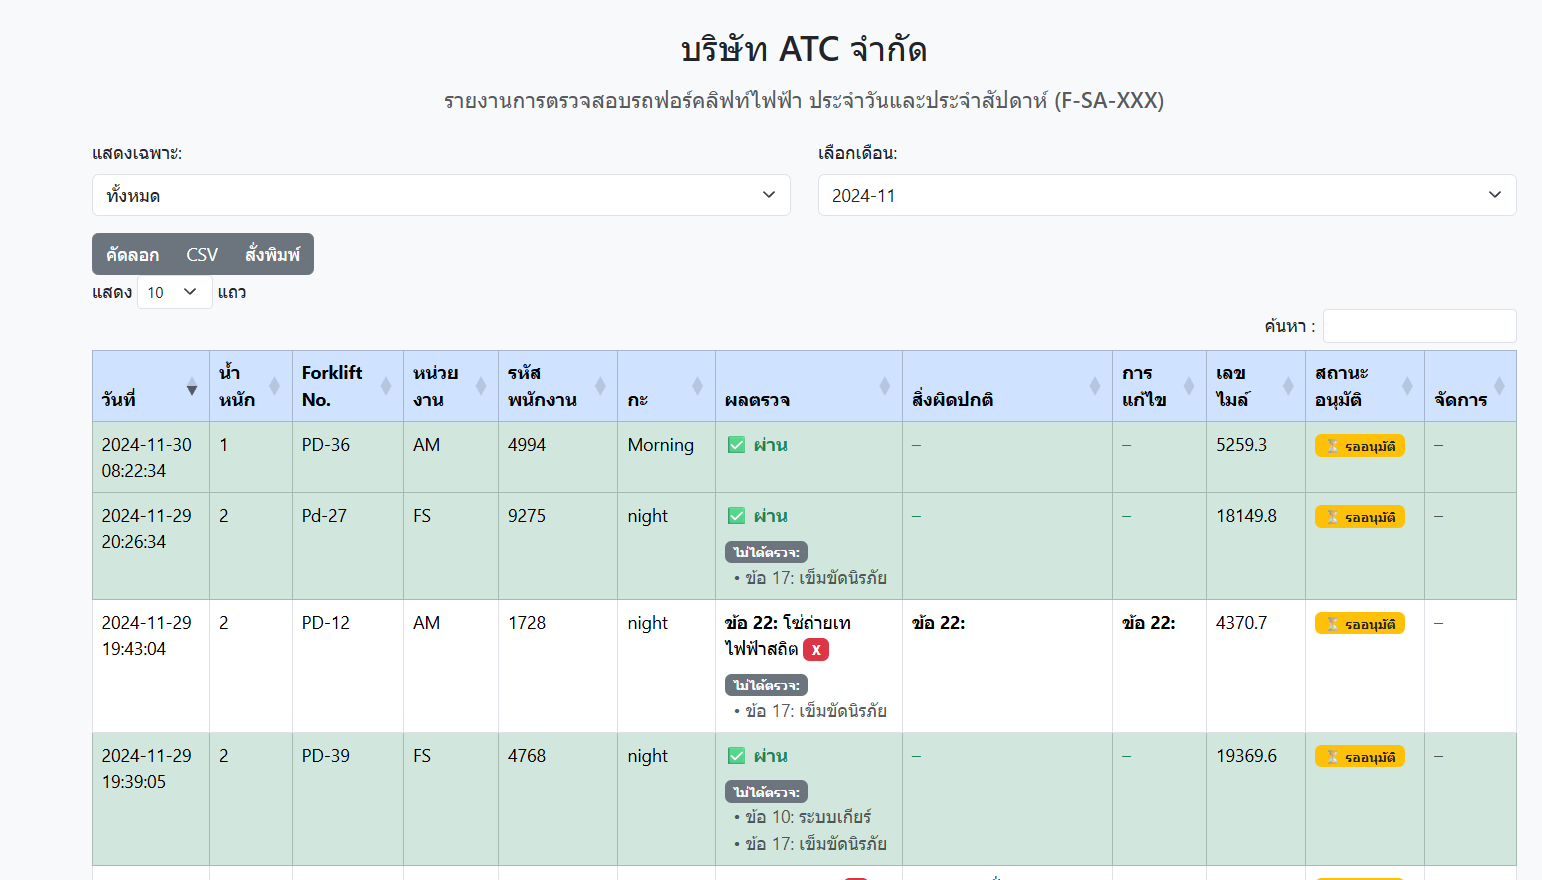This screenshot has height=880, width=1542.
Task: Sort by the เลขไมล์ column header
Action: pos(1255,386)
